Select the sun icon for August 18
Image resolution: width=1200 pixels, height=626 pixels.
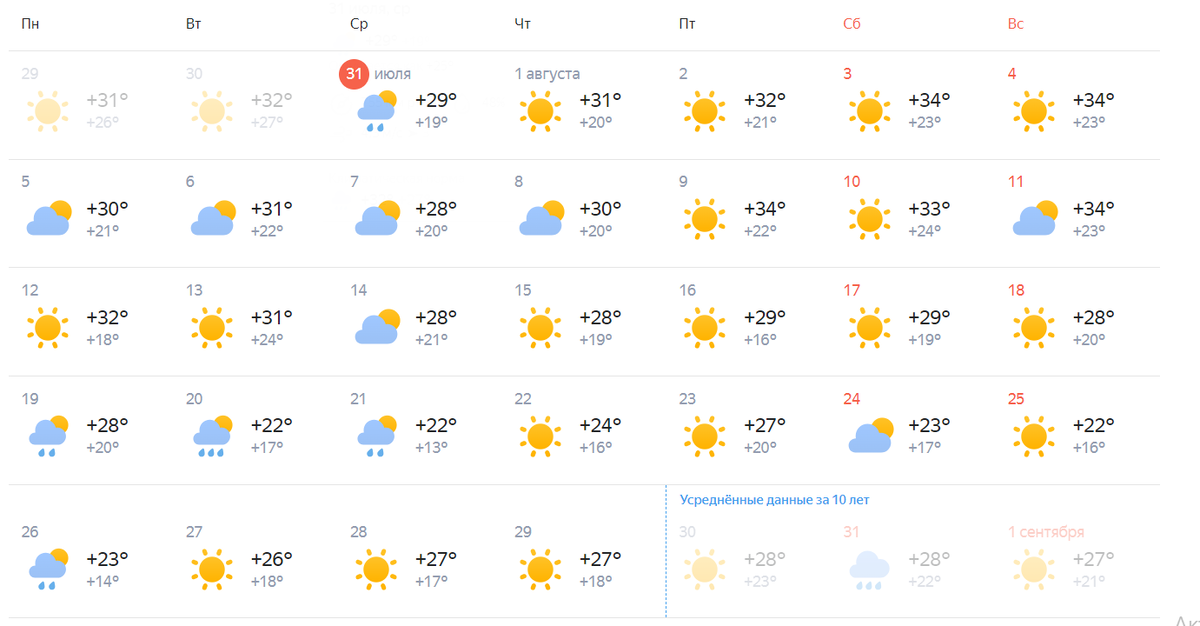[1033, 328]
